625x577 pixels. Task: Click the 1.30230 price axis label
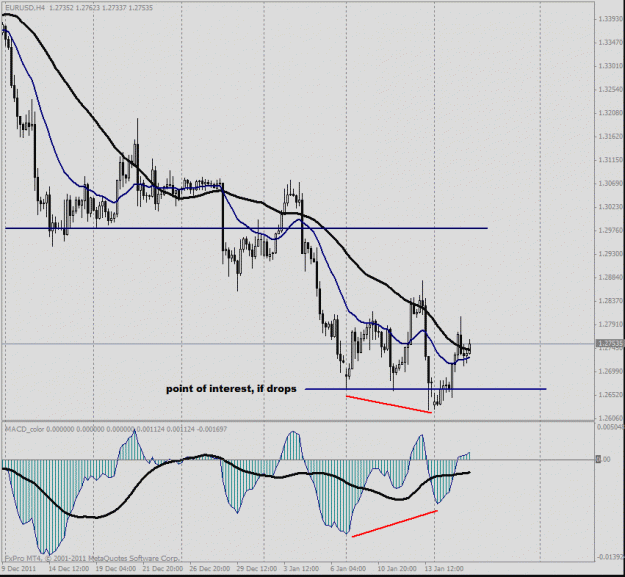point(611,207)
